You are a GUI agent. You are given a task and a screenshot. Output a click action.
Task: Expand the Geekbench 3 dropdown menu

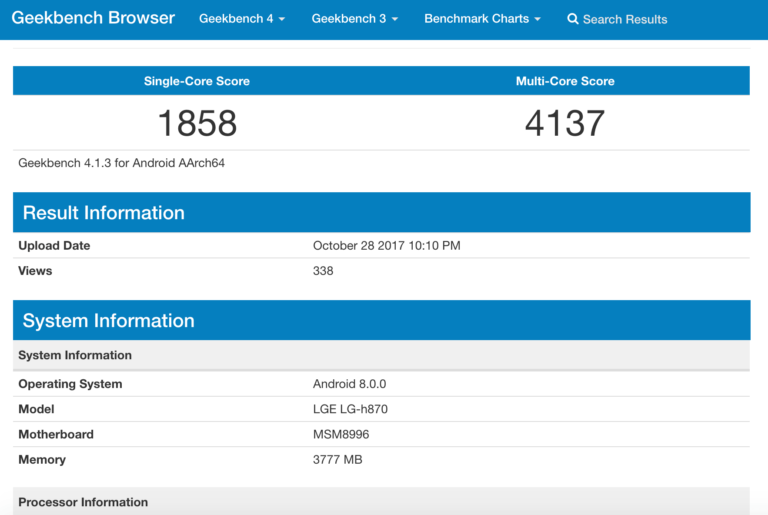[354, 19]
